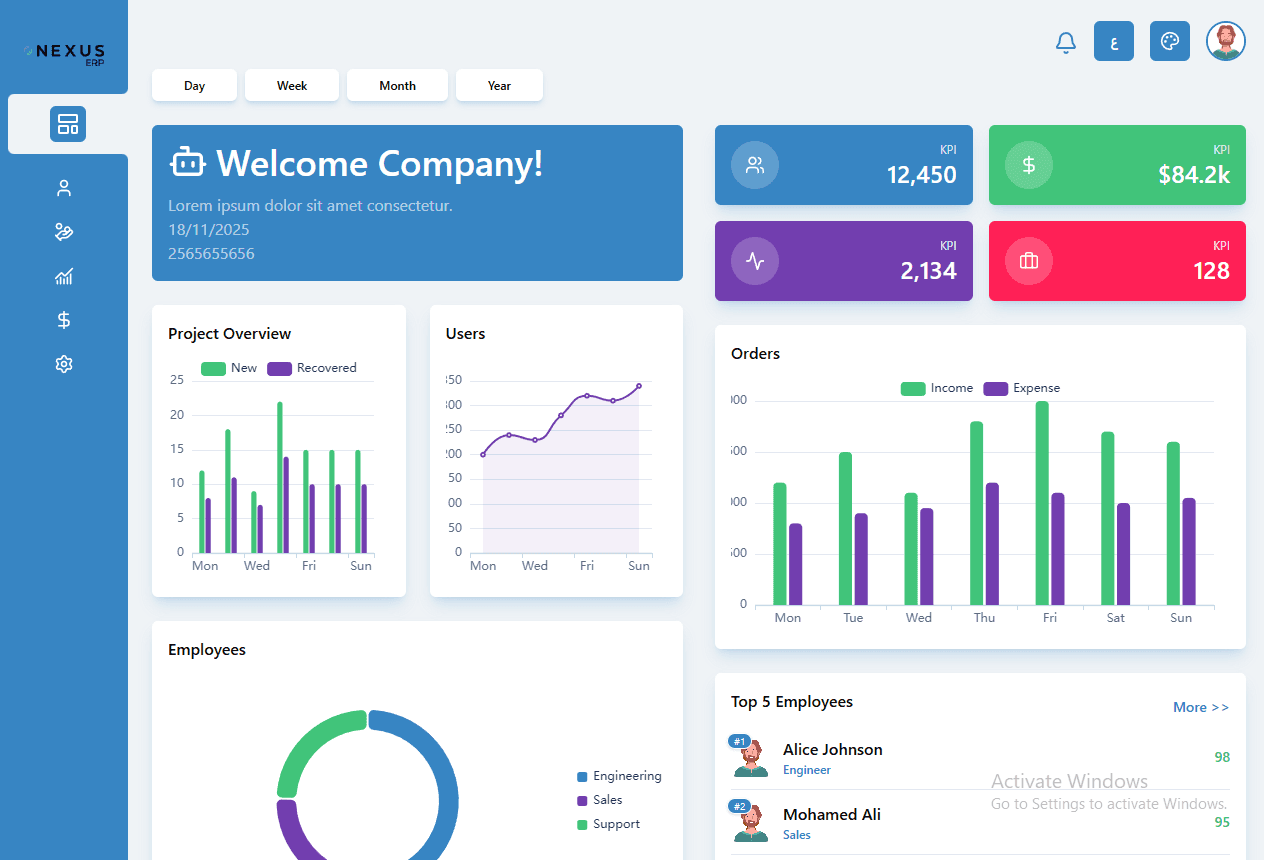1264x860 pixels.
Task: Click the More >> link
Action: pos(1200,707)
